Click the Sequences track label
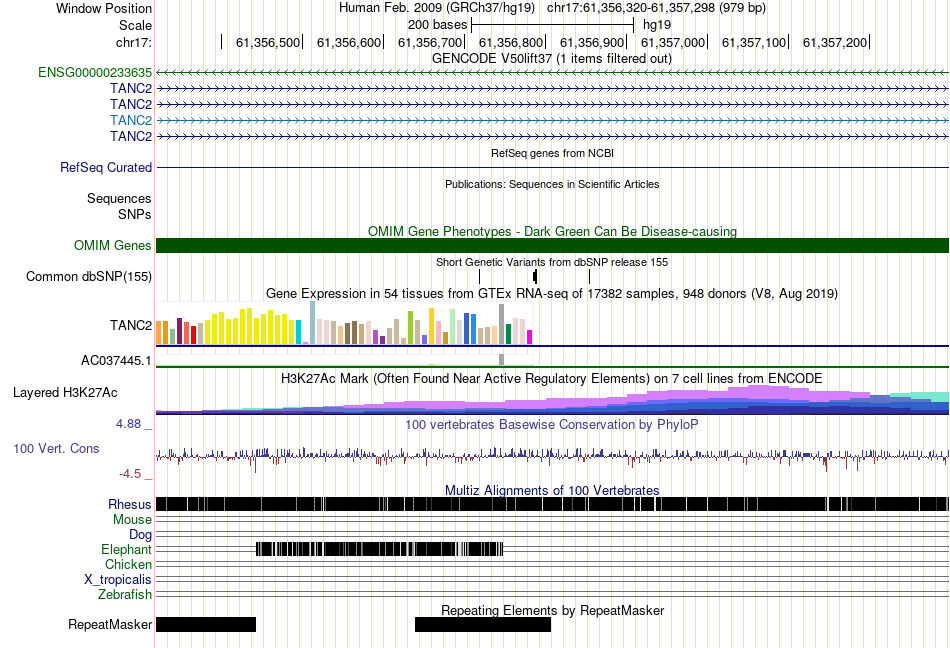Screen dimensions: 950x648 click(119, 199)
